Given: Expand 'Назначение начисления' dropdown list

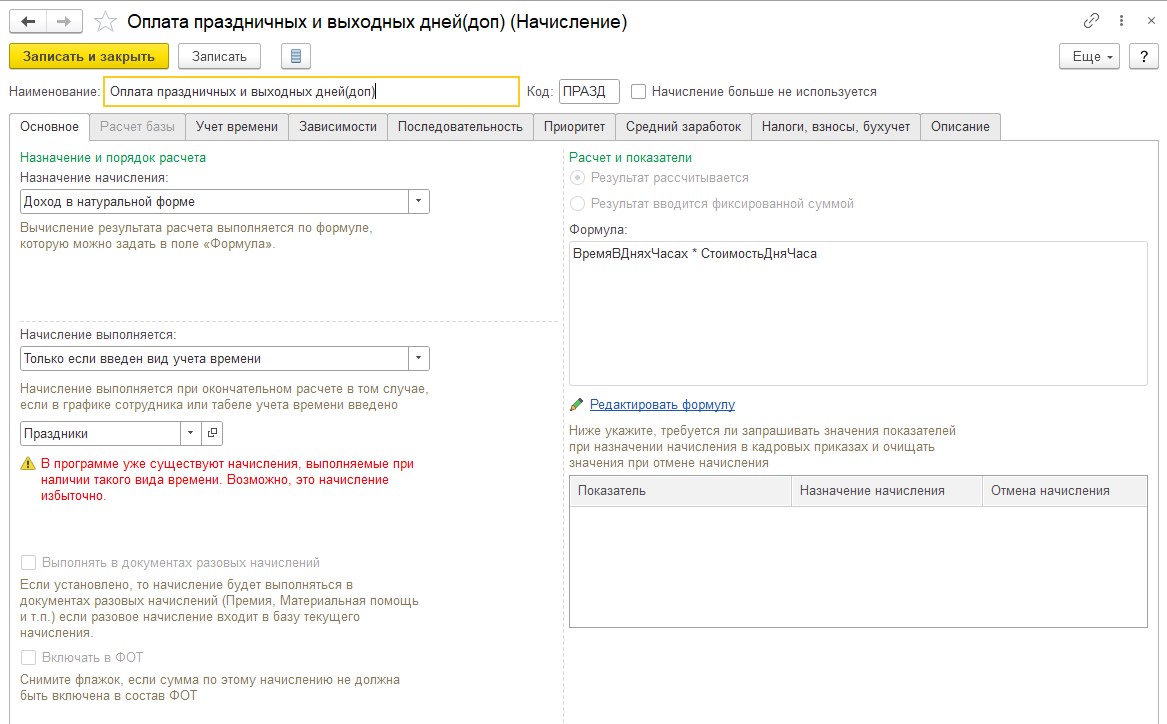Looking at the screenshot, I should (419, 202).
